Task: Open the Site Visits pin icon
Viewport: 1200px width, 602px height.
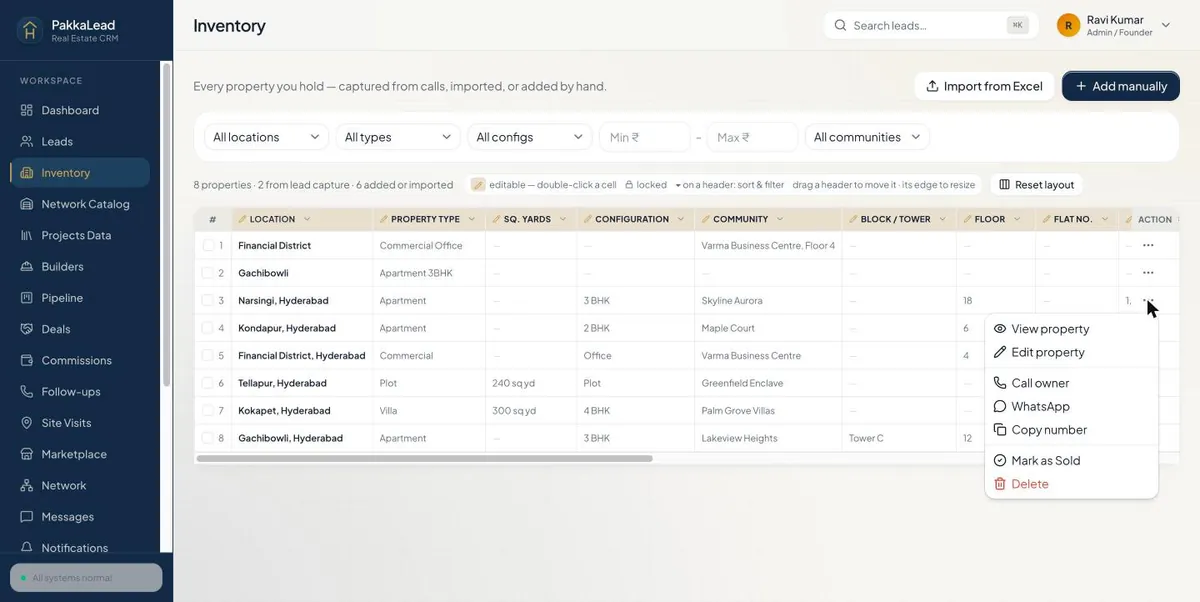Action: tap(27, 423)
